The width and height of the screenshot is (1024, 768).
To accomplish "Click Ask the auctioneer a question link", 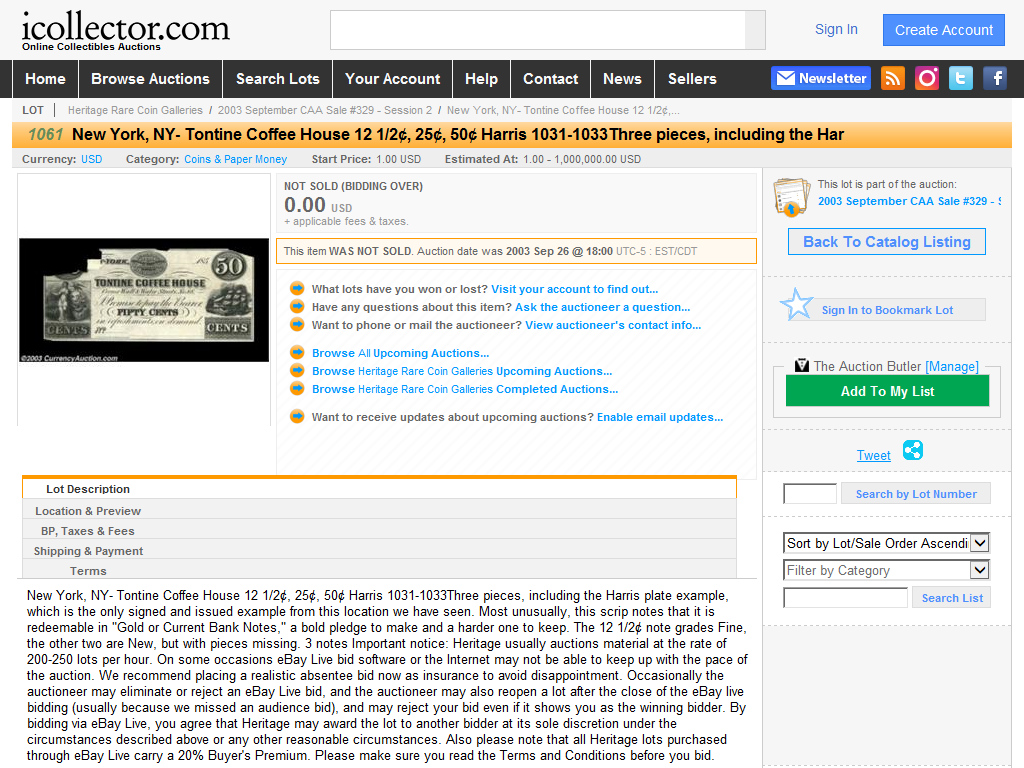I will coord(603,307).
